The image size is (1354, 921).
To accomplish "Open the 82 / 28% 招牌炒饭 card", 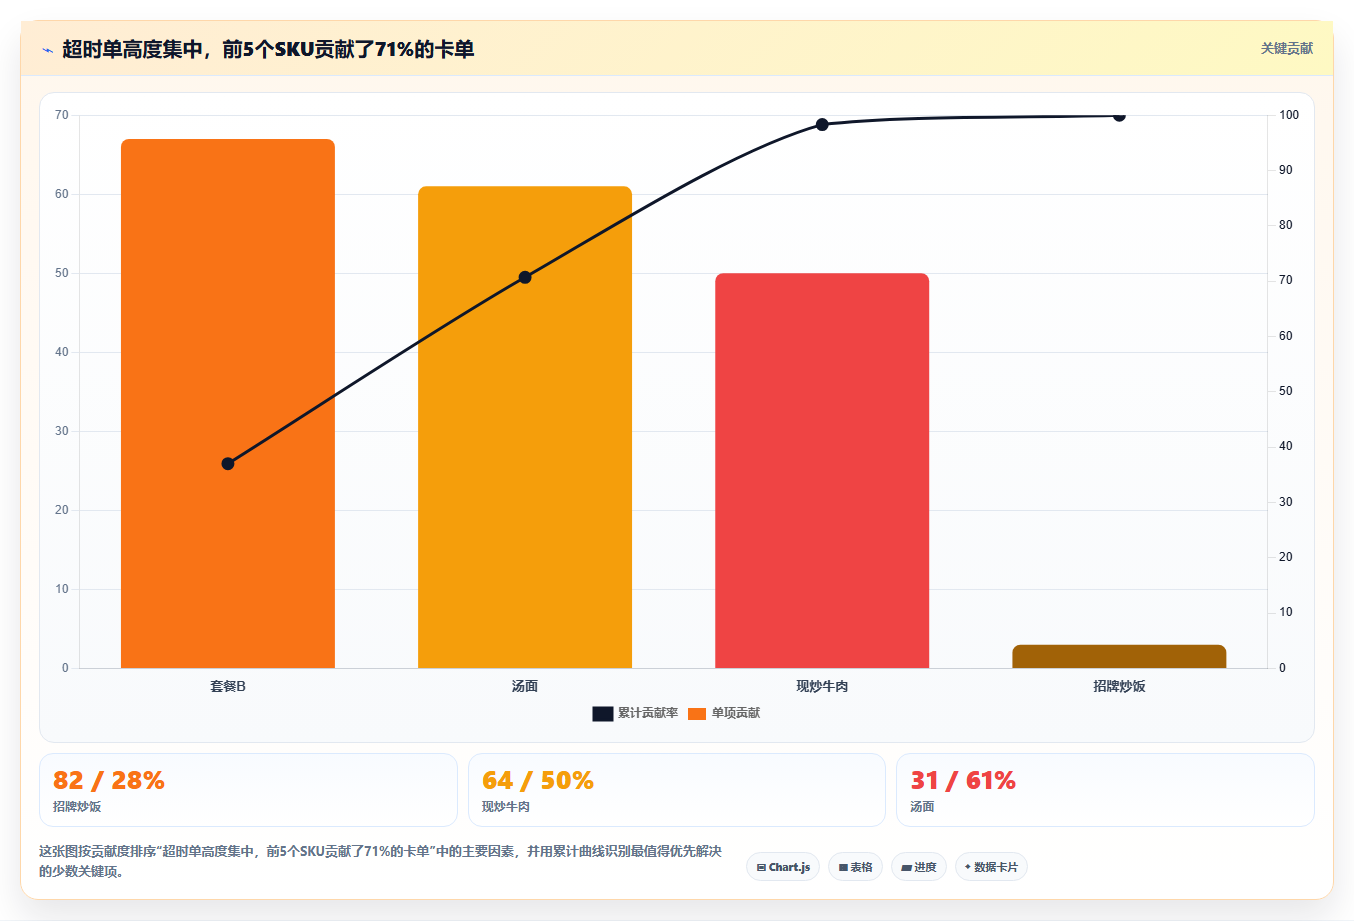I will (248, 790).
